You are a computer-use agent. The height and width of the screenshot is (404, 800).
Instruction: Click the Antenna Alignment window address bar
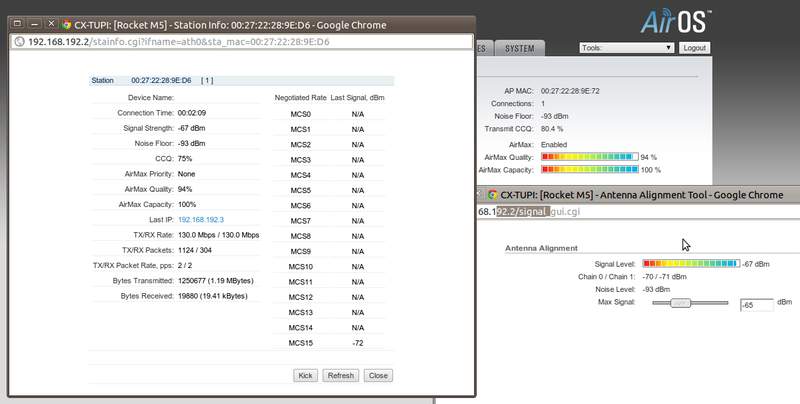point(638,211)
